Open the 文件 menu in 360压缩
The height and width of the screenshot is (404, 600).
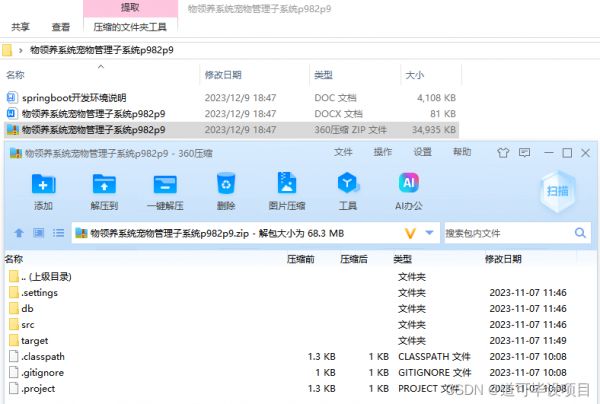tap(343, 152)
